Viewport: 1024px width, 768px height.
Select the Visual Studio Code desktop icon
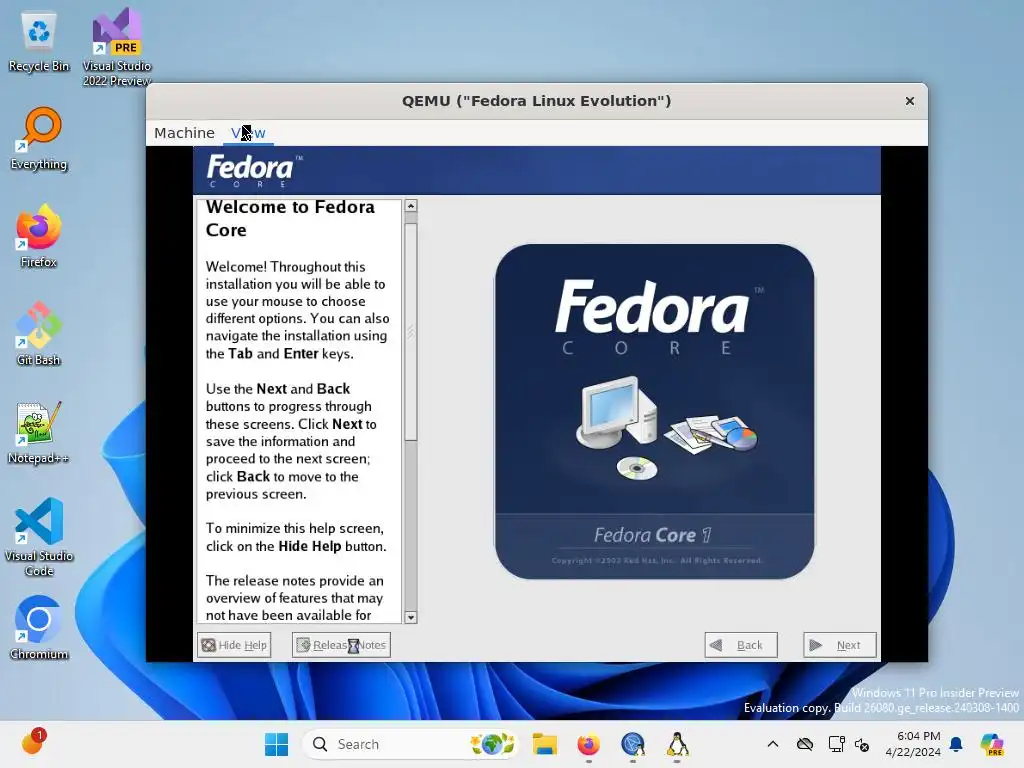tap(39, 537)
